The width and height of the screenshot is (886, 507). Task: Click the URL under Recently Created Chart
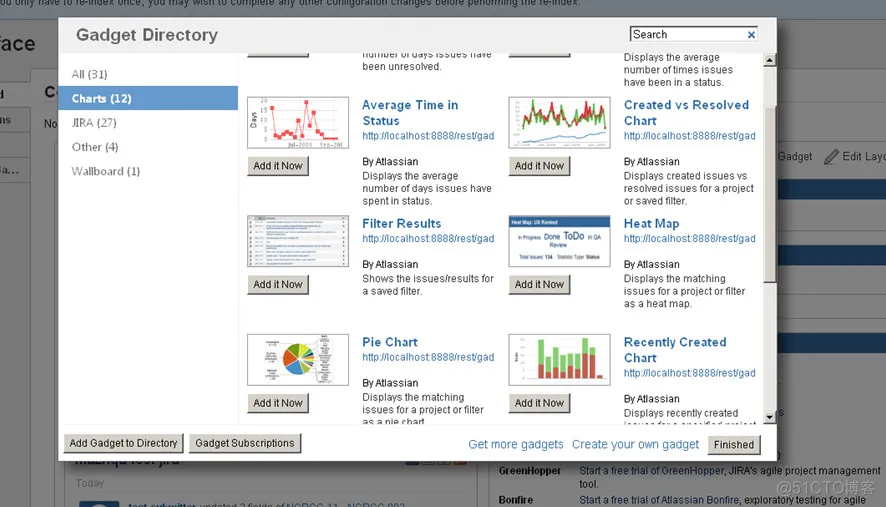(x=689, y=374)
